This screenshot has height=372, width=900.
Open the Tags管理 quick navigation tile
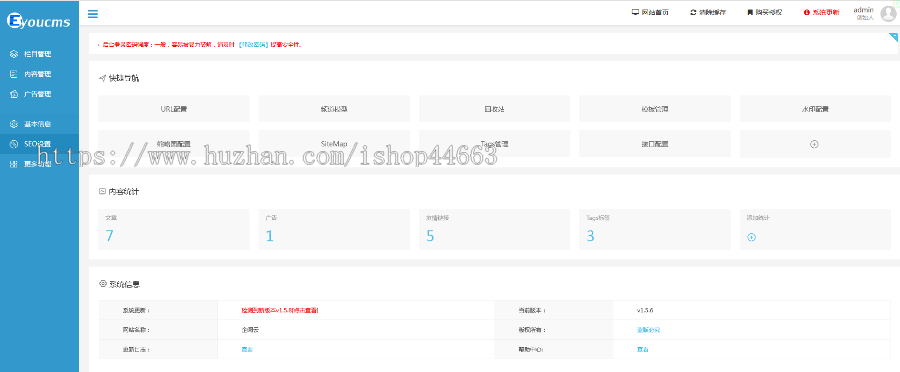(x=494, y=144)
